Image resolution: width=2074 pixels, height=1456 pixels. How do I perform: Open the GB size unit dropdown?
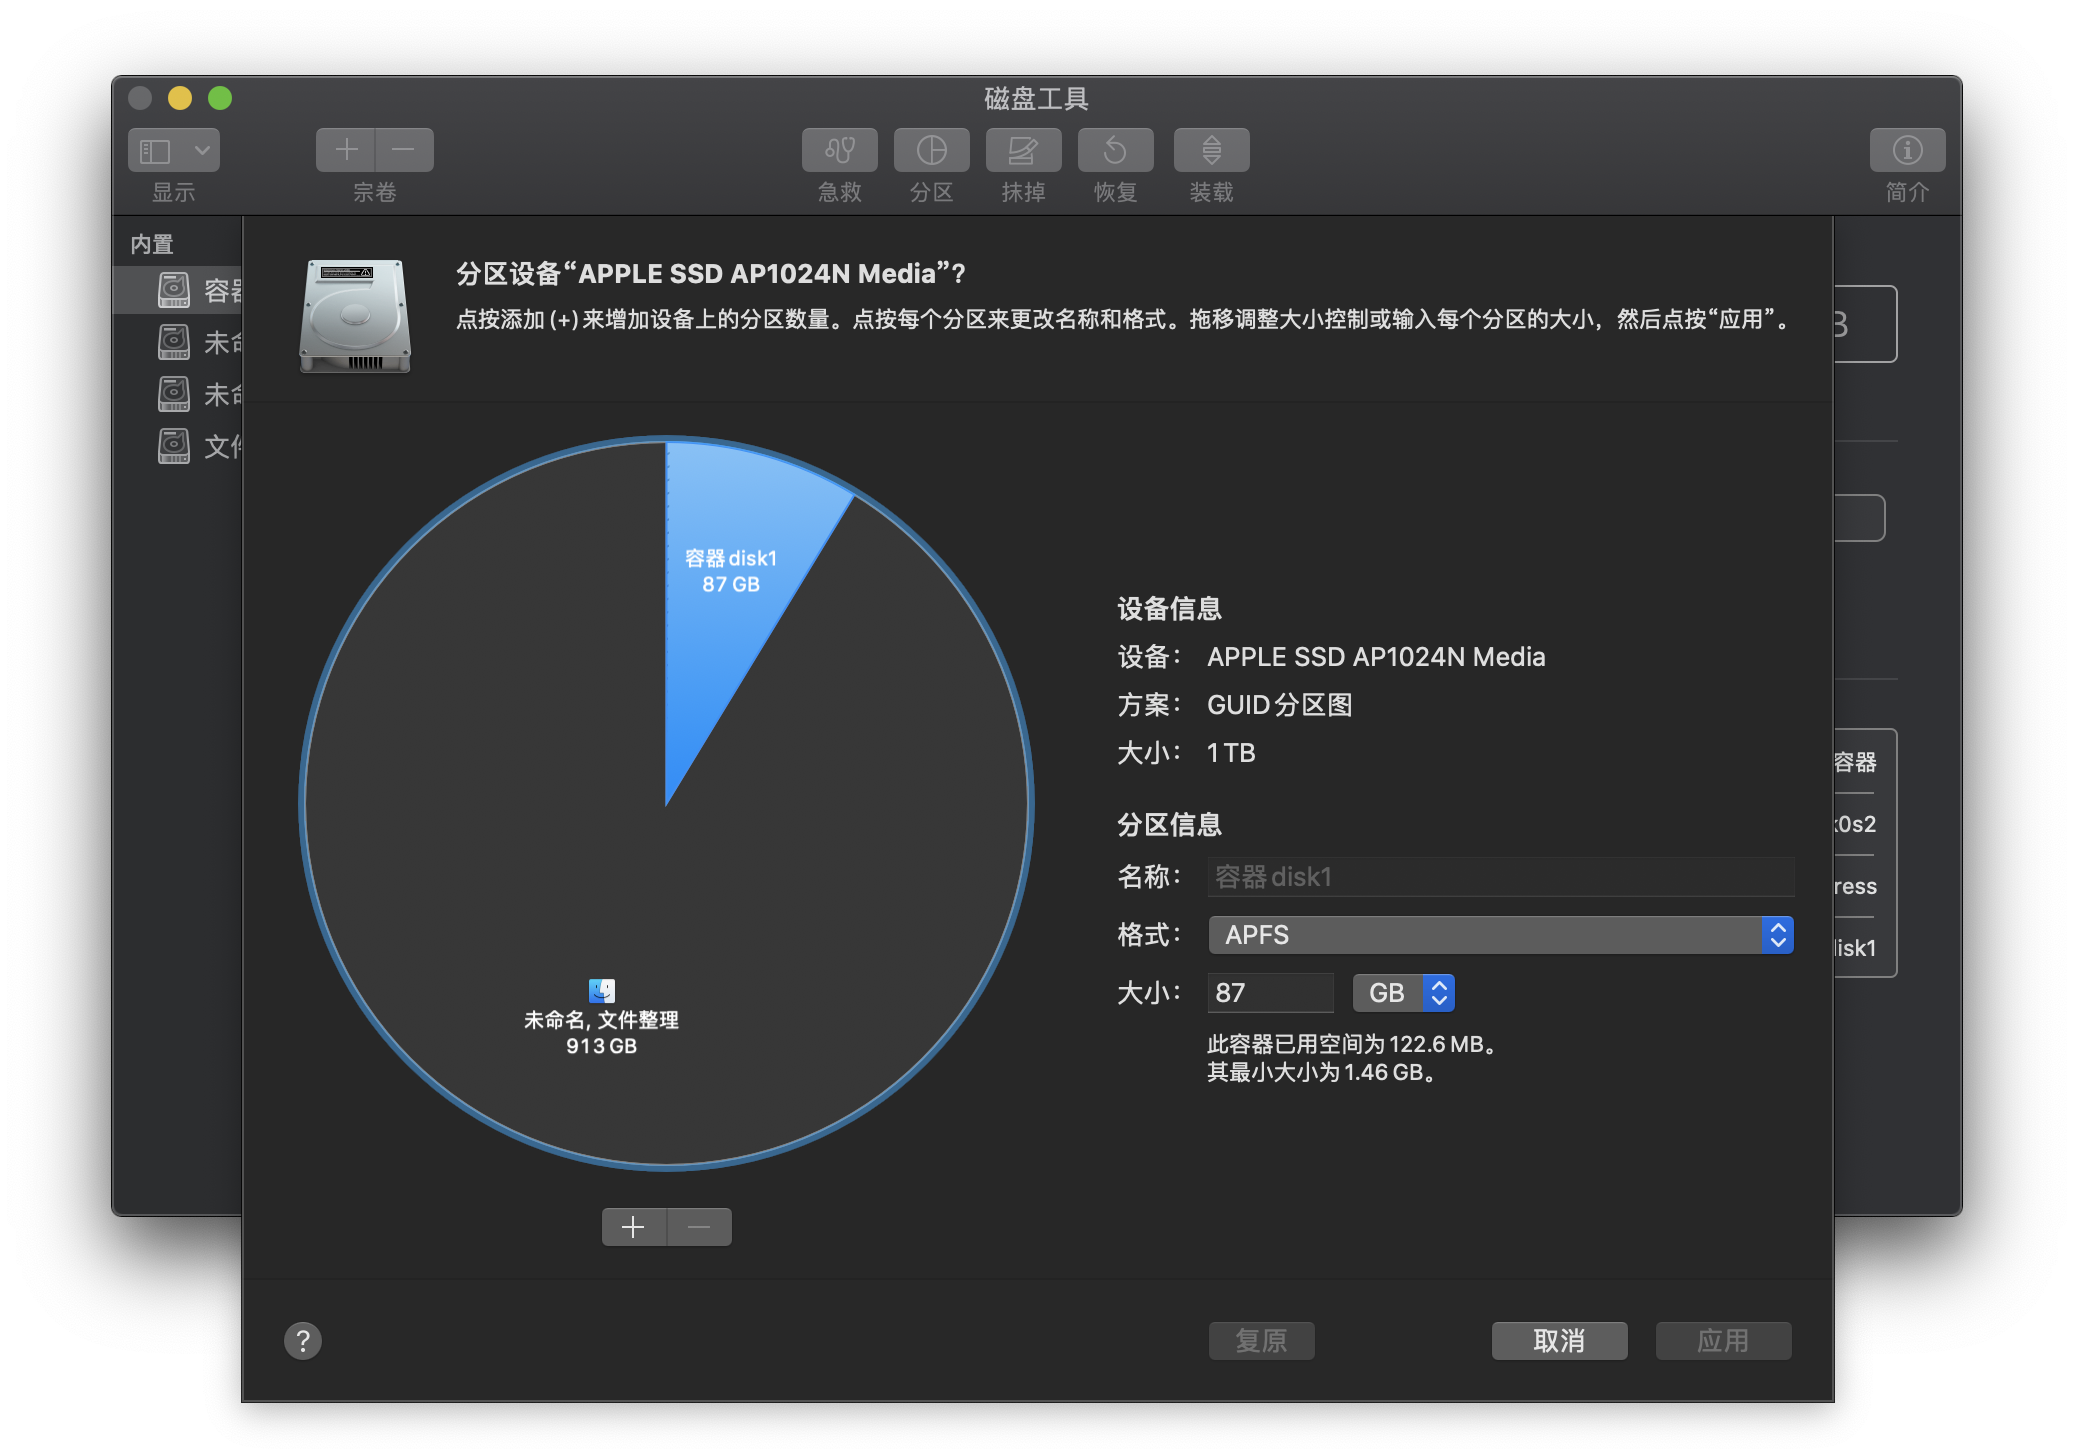coord(1403,993)
